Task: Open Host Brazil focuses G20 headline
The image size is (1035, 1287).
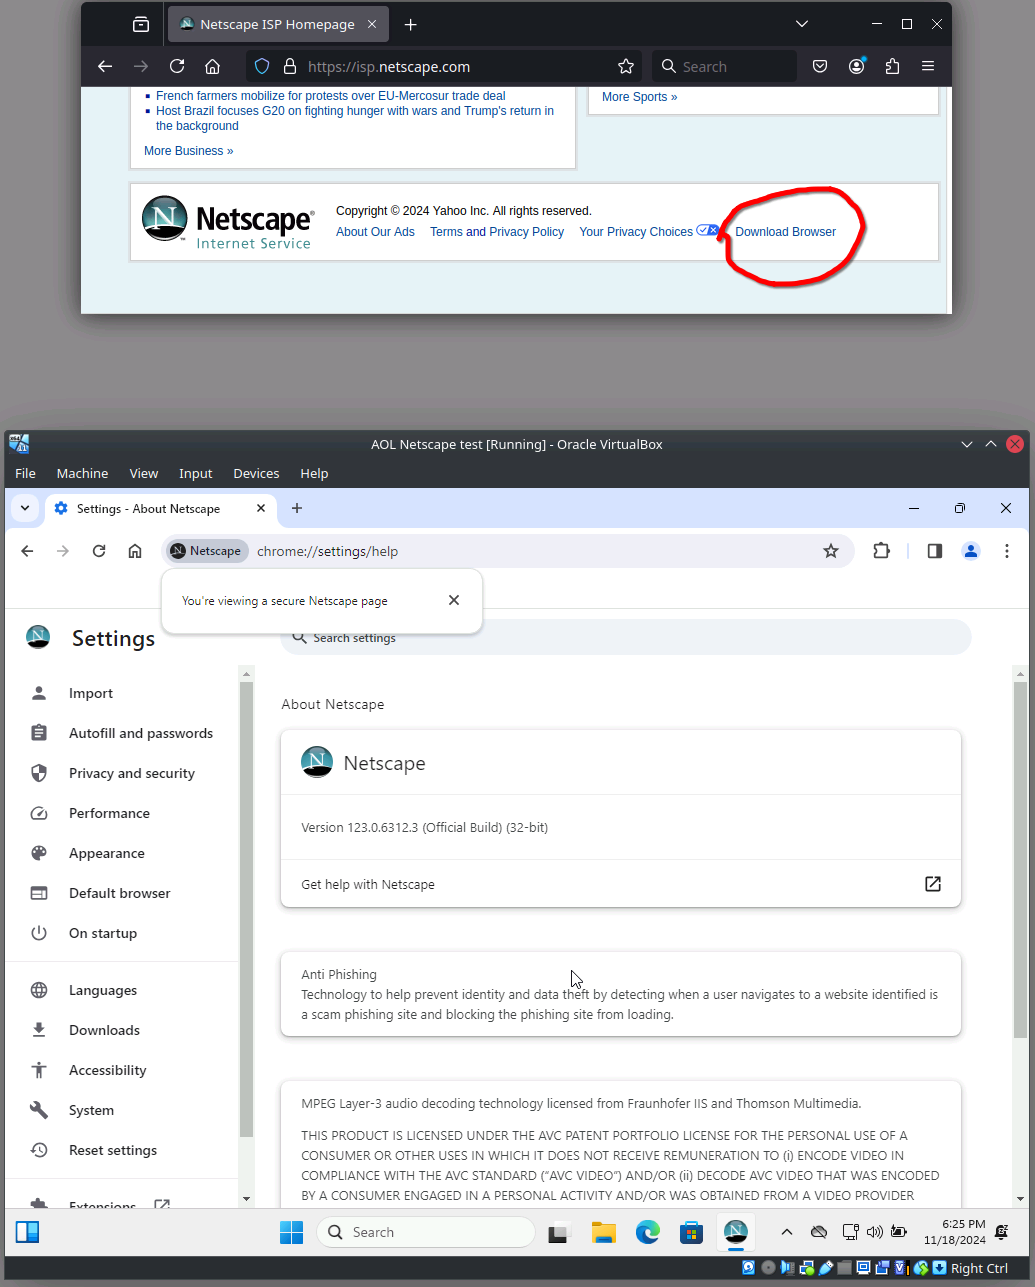Action: pyautogui.click(x=355, y=118)
